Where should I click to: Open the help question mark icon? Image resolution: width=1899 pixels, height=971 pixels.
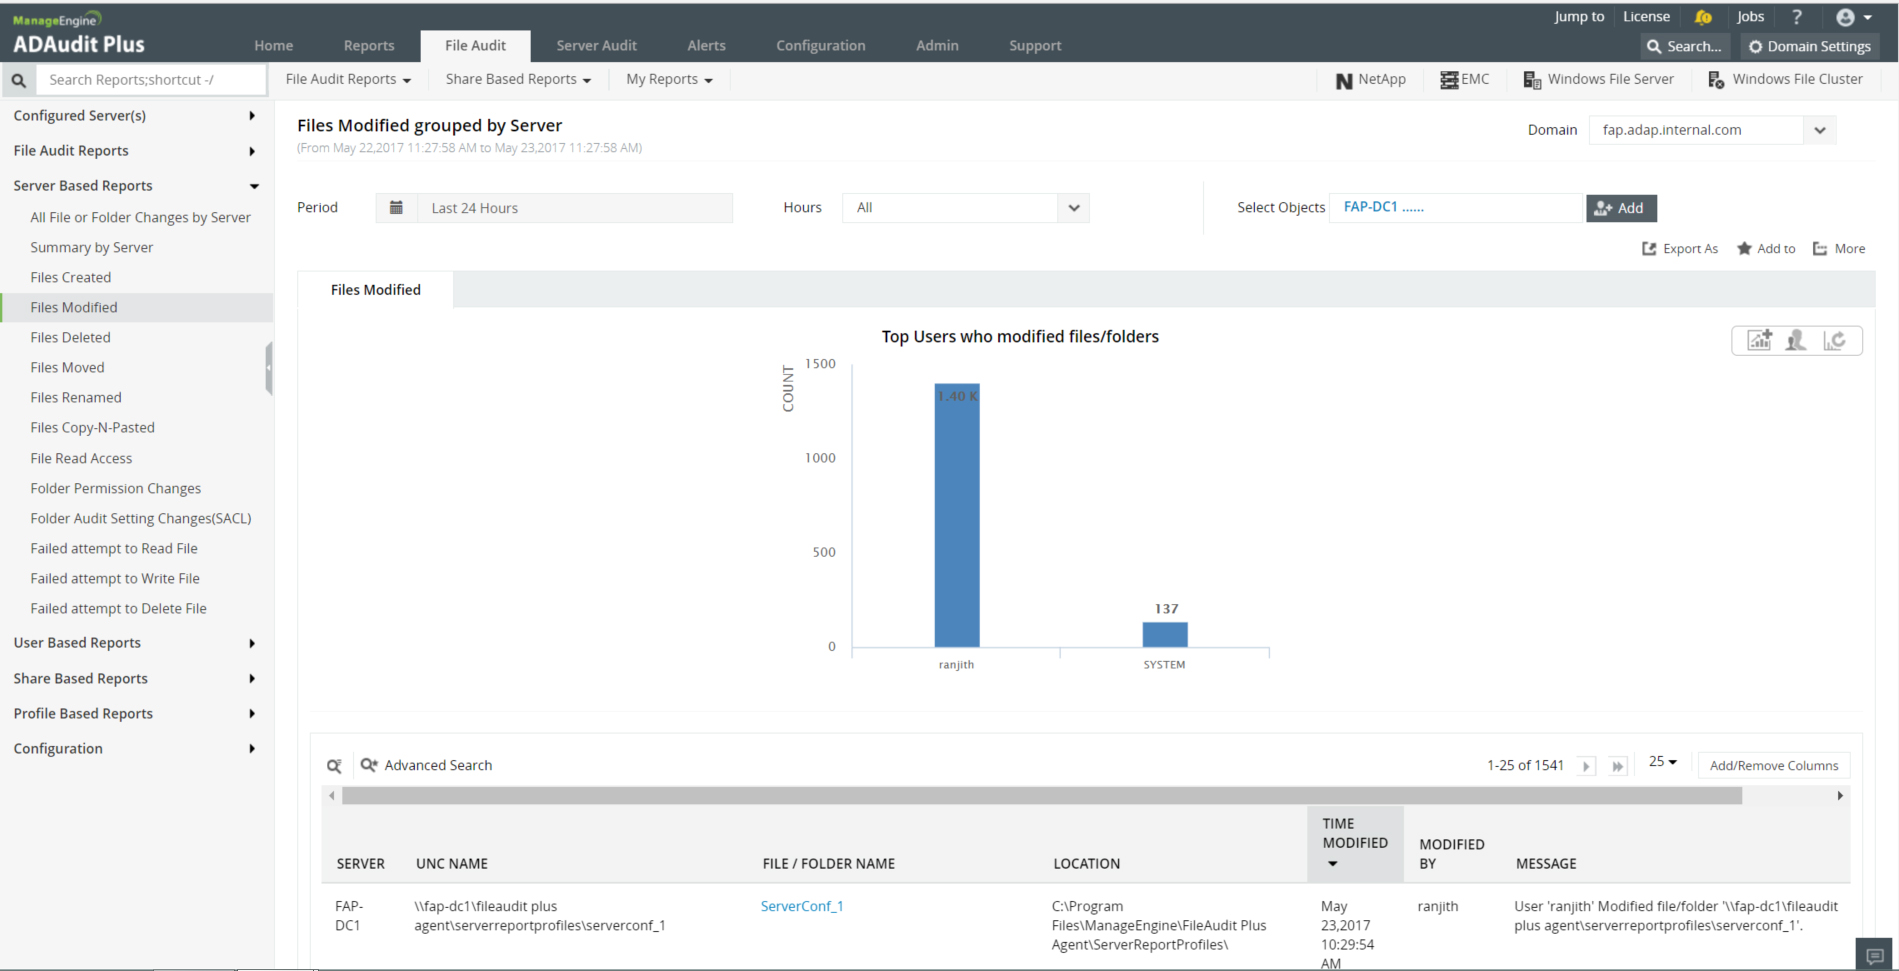(x=1797, y=17)
